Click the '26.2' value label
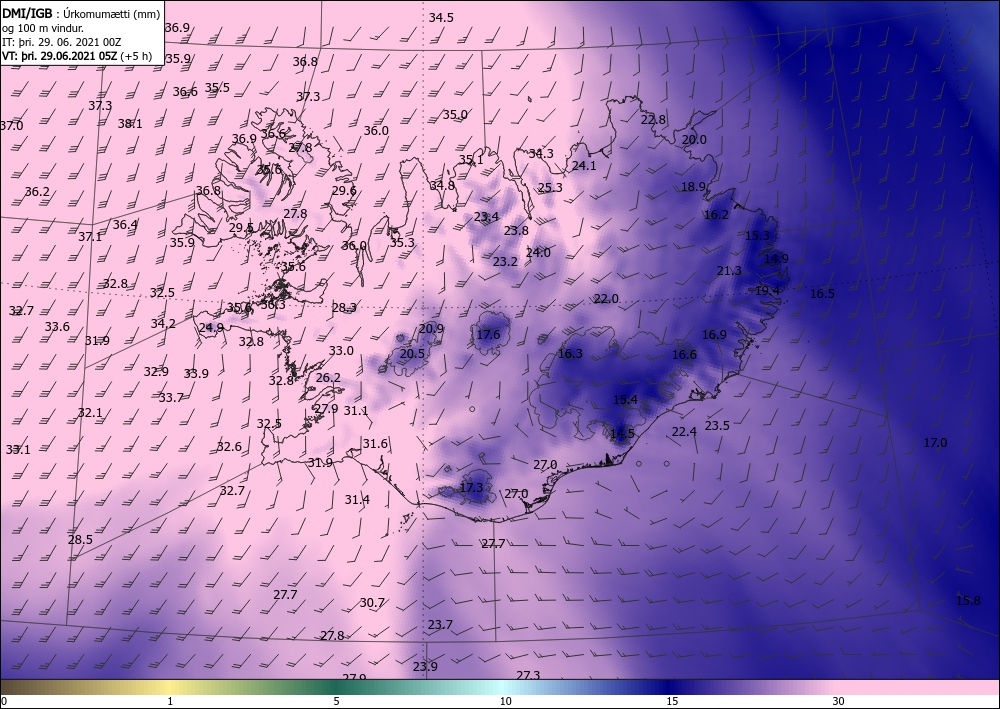The image size is (1000, 709). click(x=328, y=377)
